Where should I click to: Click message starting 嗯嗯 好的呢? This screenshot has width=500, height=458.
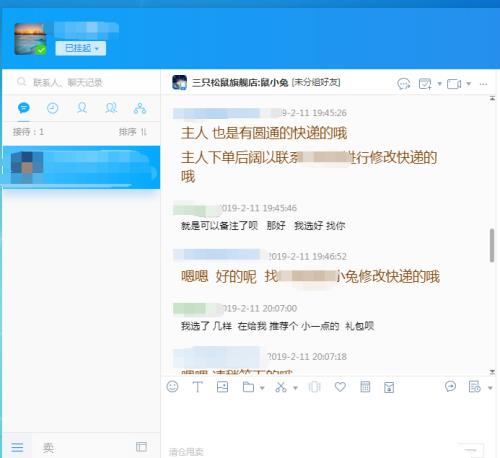310,276
